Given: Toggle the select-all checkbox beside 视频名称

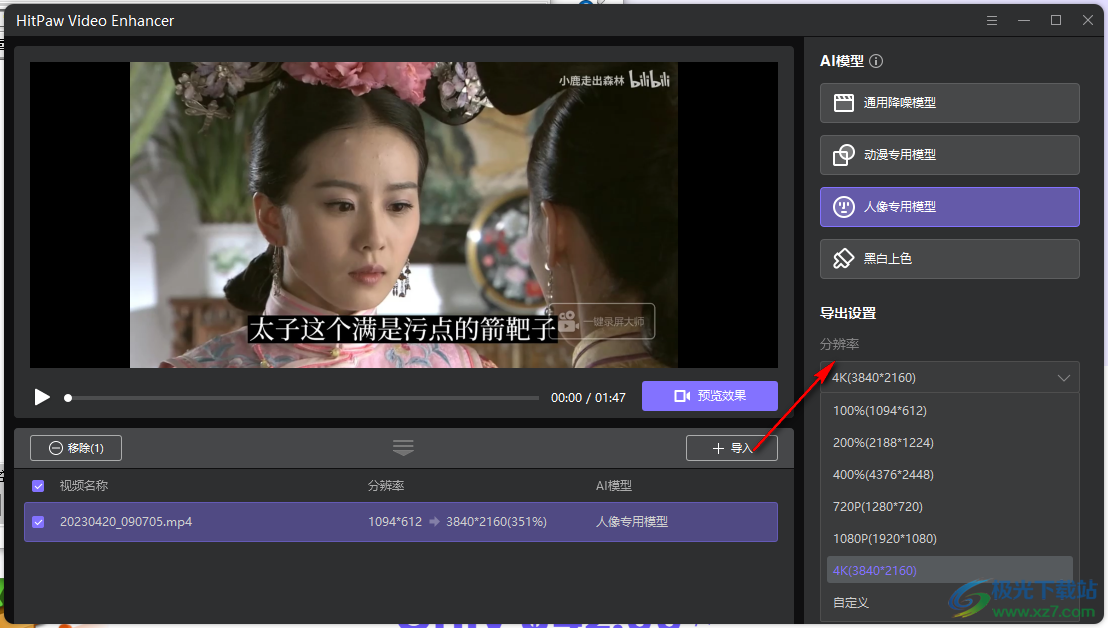Looking at the screenshot, I should coord(38,486).
